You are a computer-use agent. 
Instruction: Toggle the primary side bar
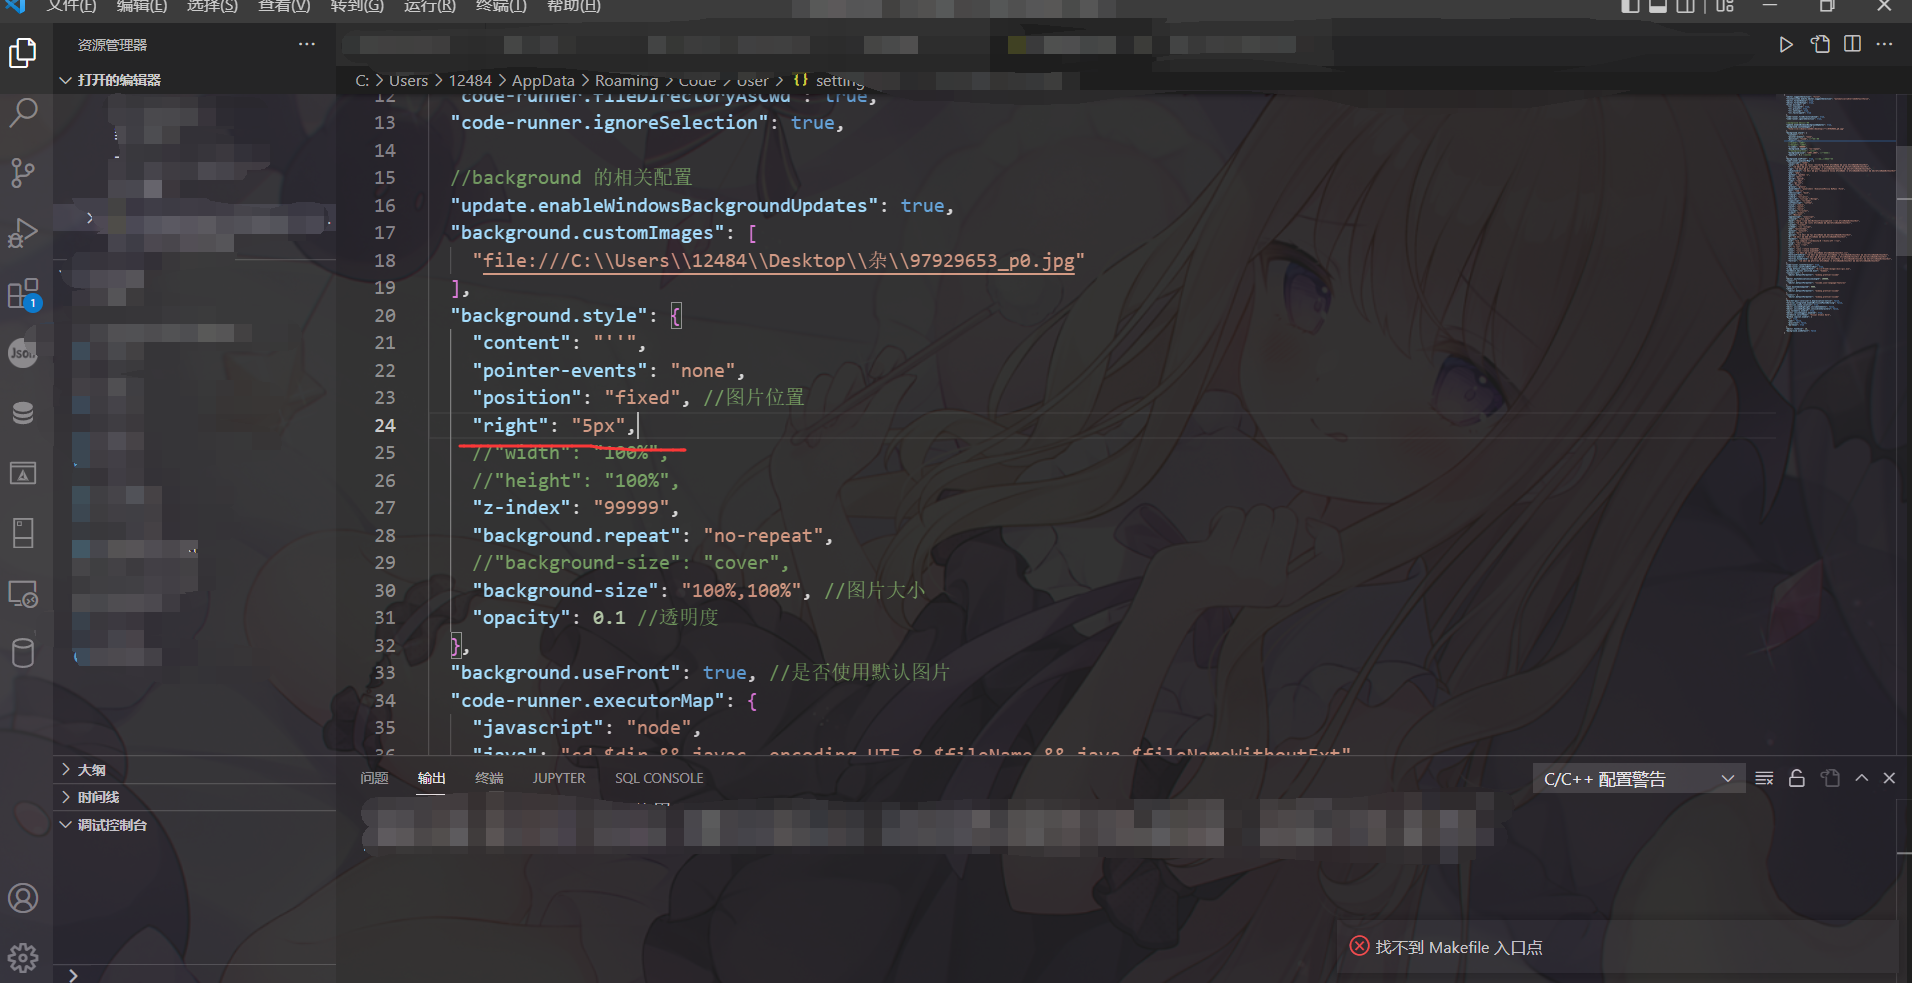click(x=1630, y=6)
